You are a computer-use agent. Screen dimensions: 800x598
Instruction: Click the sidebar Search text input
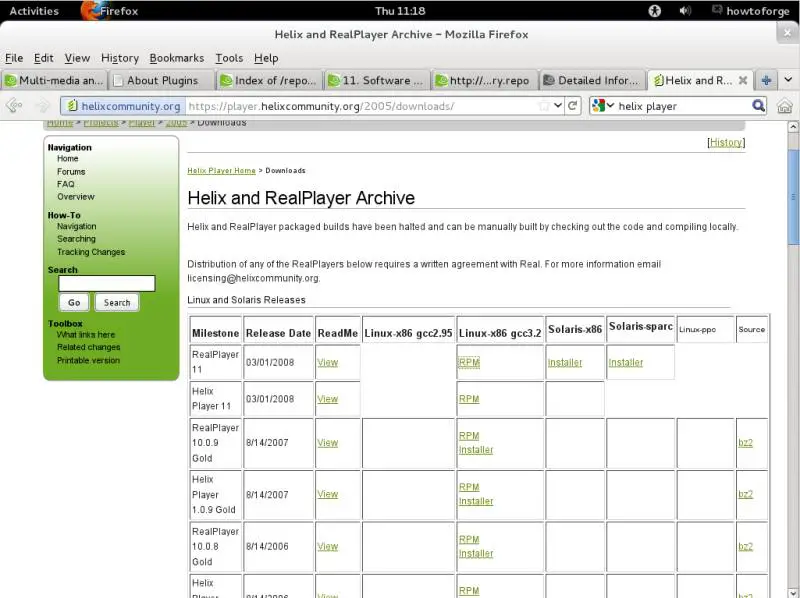(107, 283)
